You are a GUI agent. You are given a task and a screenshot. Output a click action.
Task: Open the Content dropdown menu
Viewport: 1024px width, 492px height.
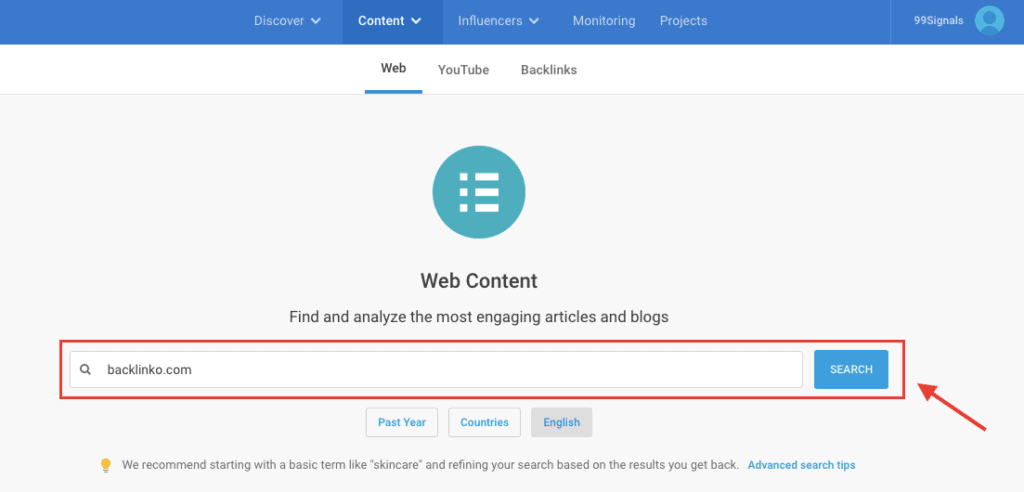click(x=390, y=21)
